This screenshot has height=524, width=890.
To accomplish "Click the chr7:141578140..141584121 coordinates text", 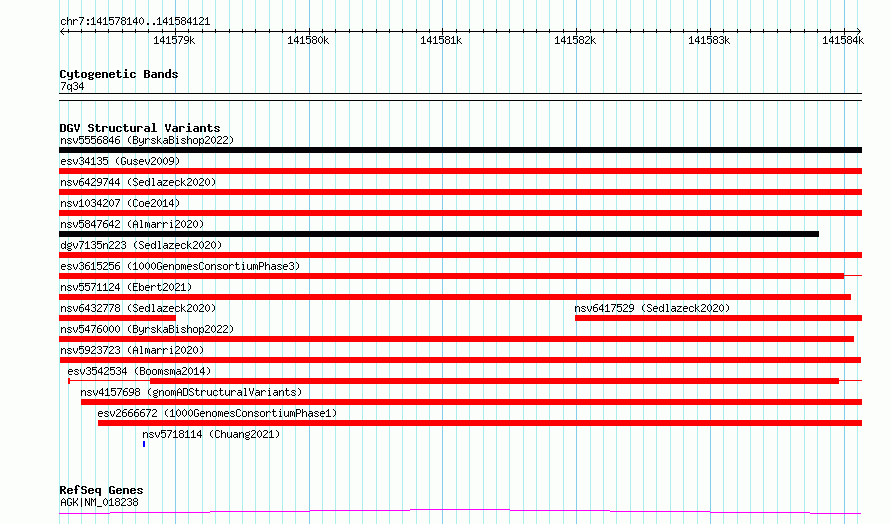I will pos(135,22).
